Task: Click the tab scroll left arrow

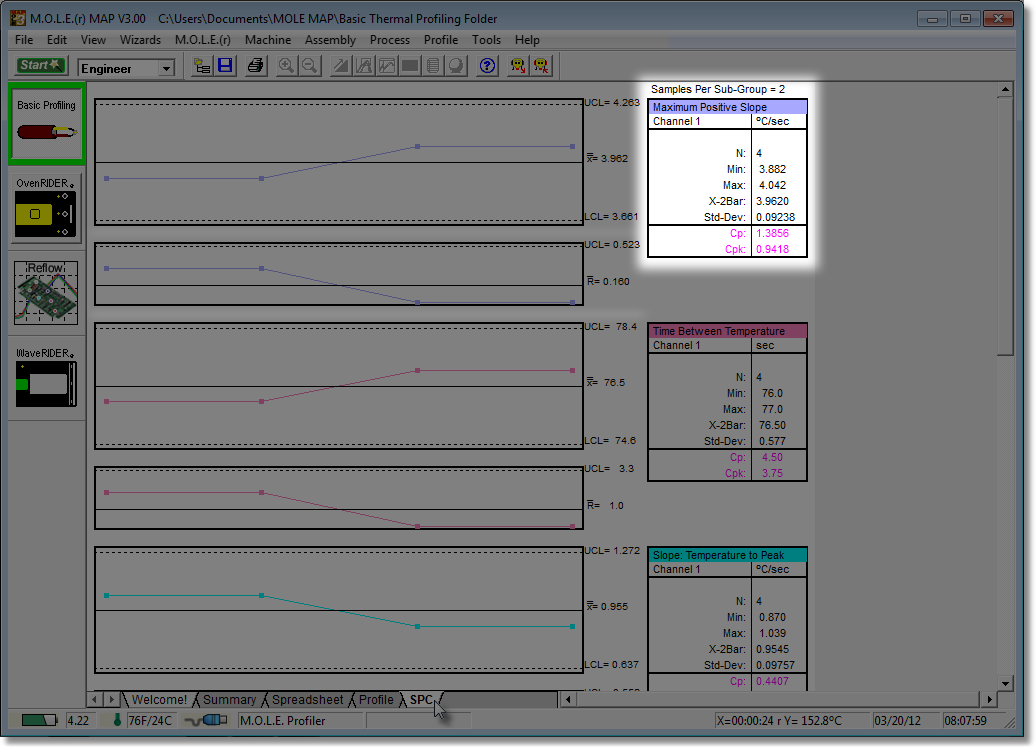Action: point(94,699)
